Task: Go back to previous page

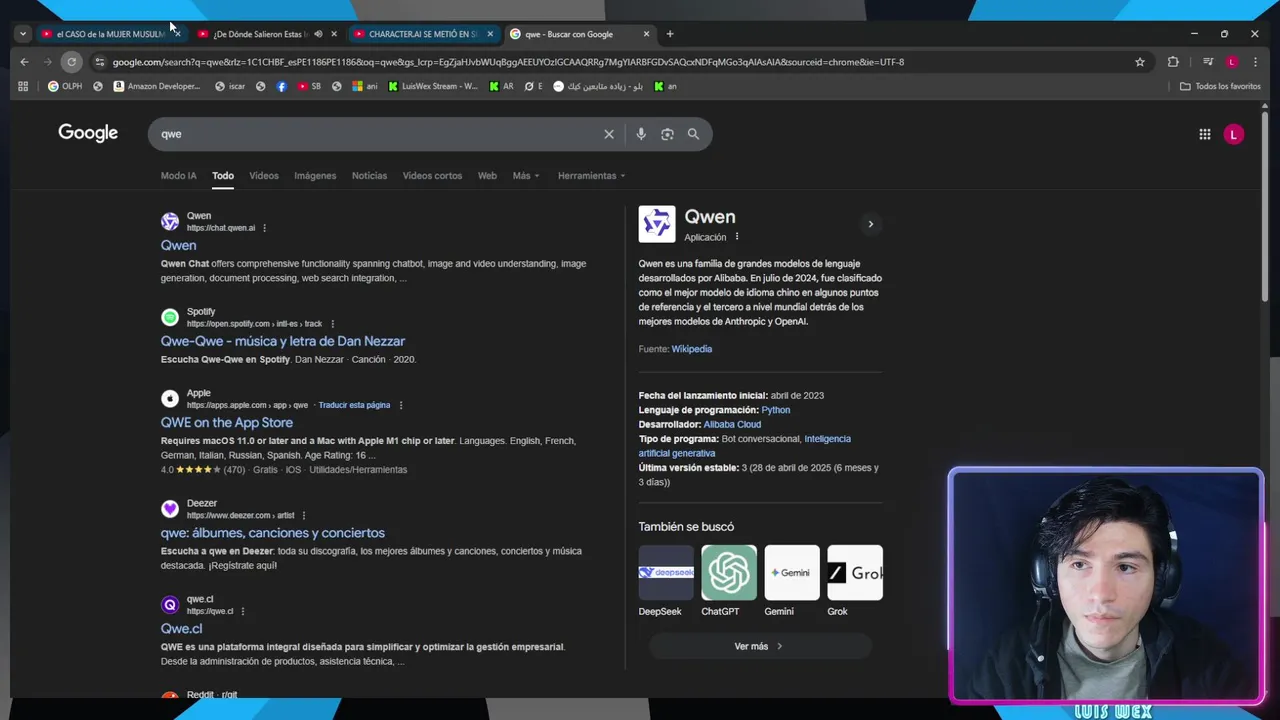Action: click(x=24, y=62)
